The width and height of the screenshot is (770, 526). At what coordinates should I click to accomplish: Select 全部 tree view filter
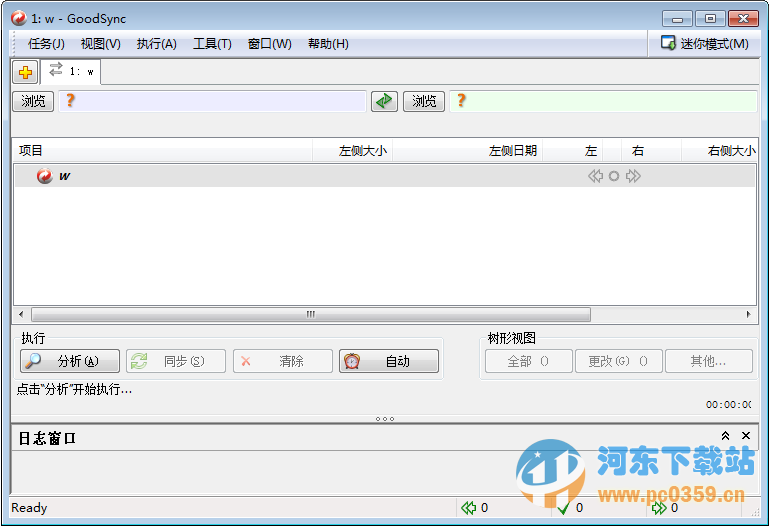pyautogui.click(x=529, y=361)
